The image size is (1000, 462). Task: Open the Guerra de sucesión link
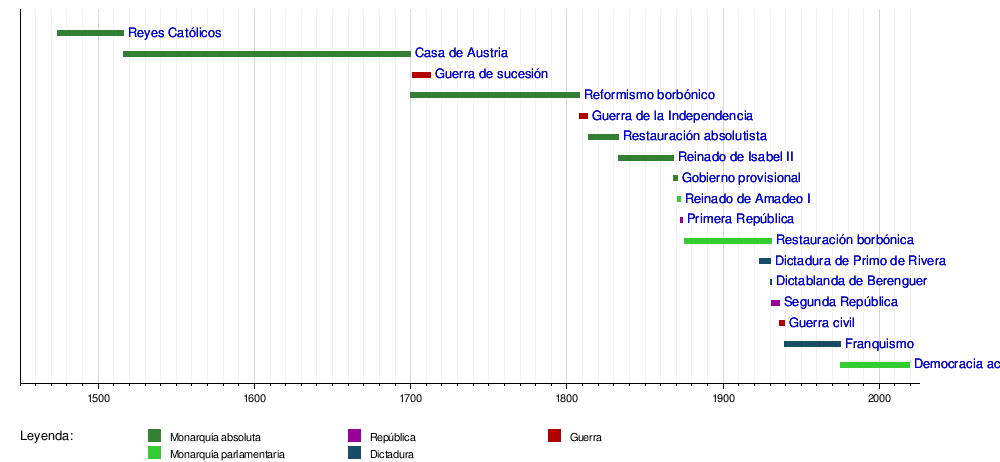491,74
